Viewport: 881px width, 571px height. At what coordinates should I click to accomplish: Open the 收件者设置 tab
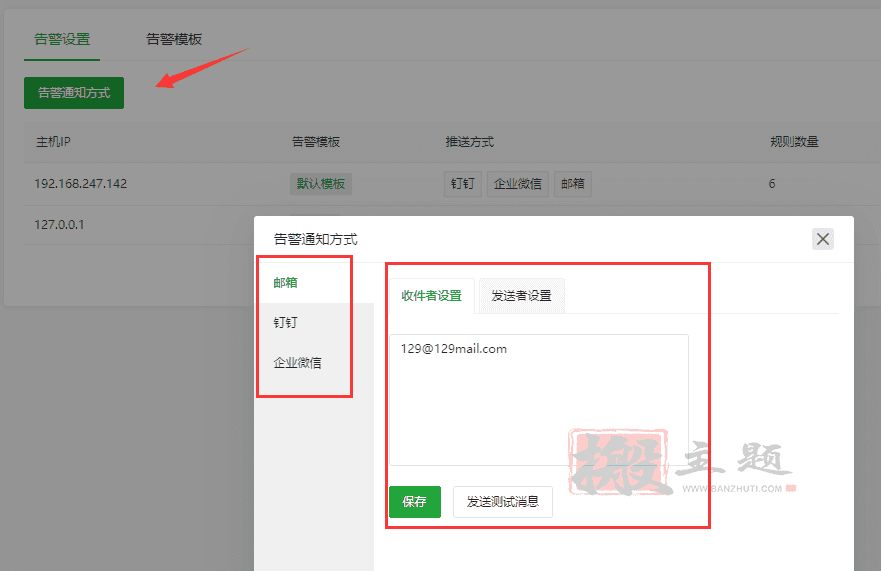pos(432,296)
